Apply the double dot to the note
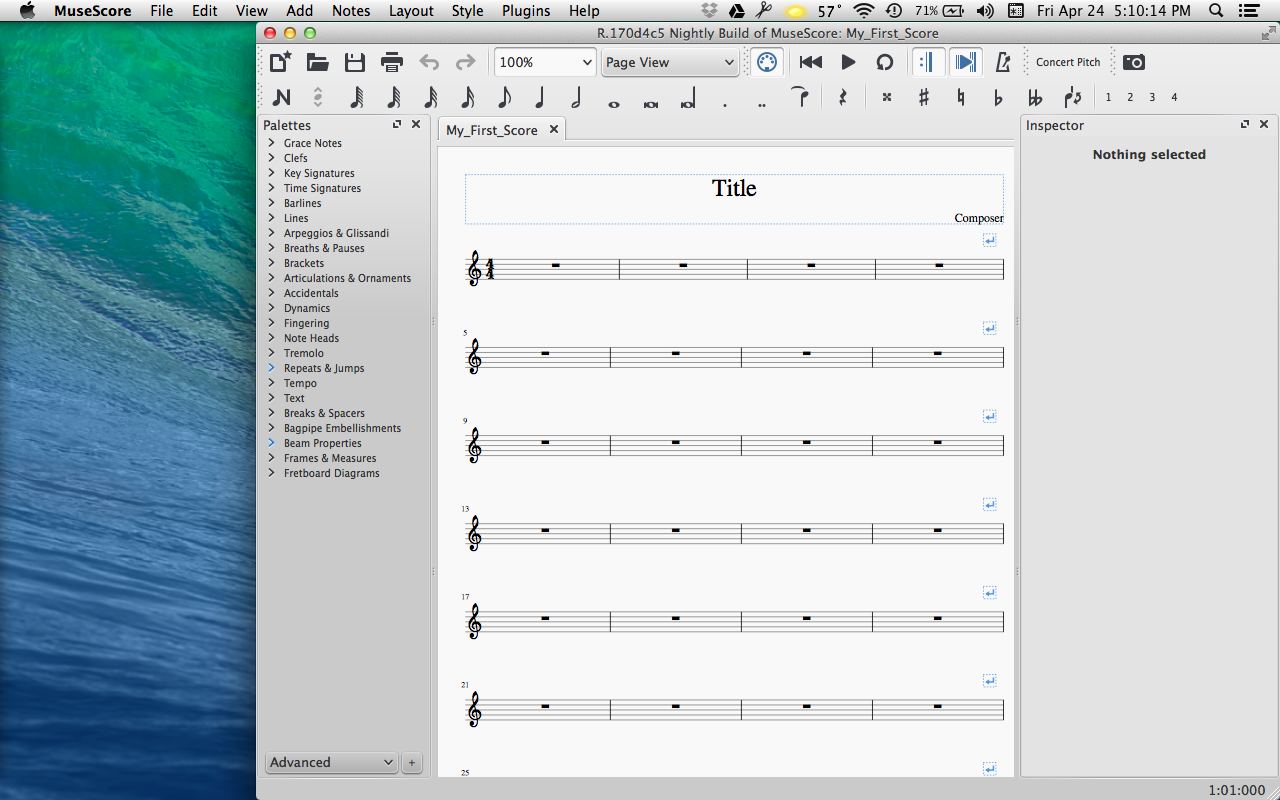1280x800 pixels. pyautogui.click(x=762, y=104)
